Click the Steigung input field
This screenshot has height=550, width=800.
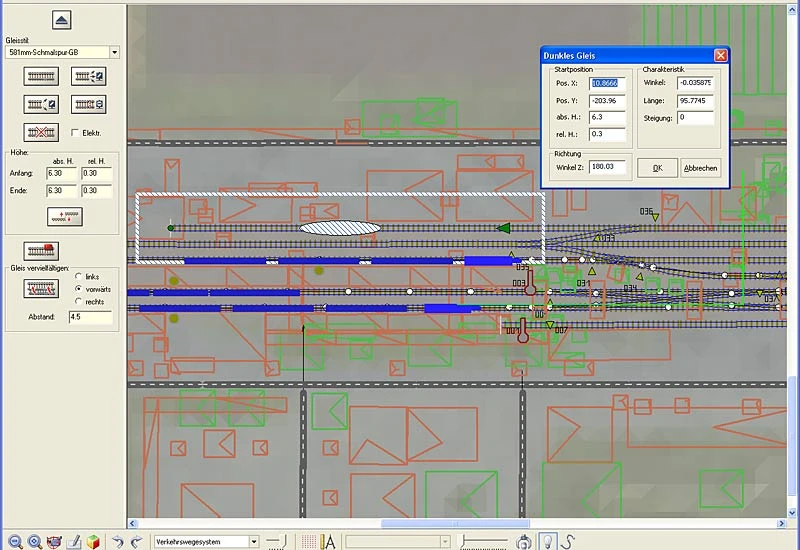coord(695,117)
